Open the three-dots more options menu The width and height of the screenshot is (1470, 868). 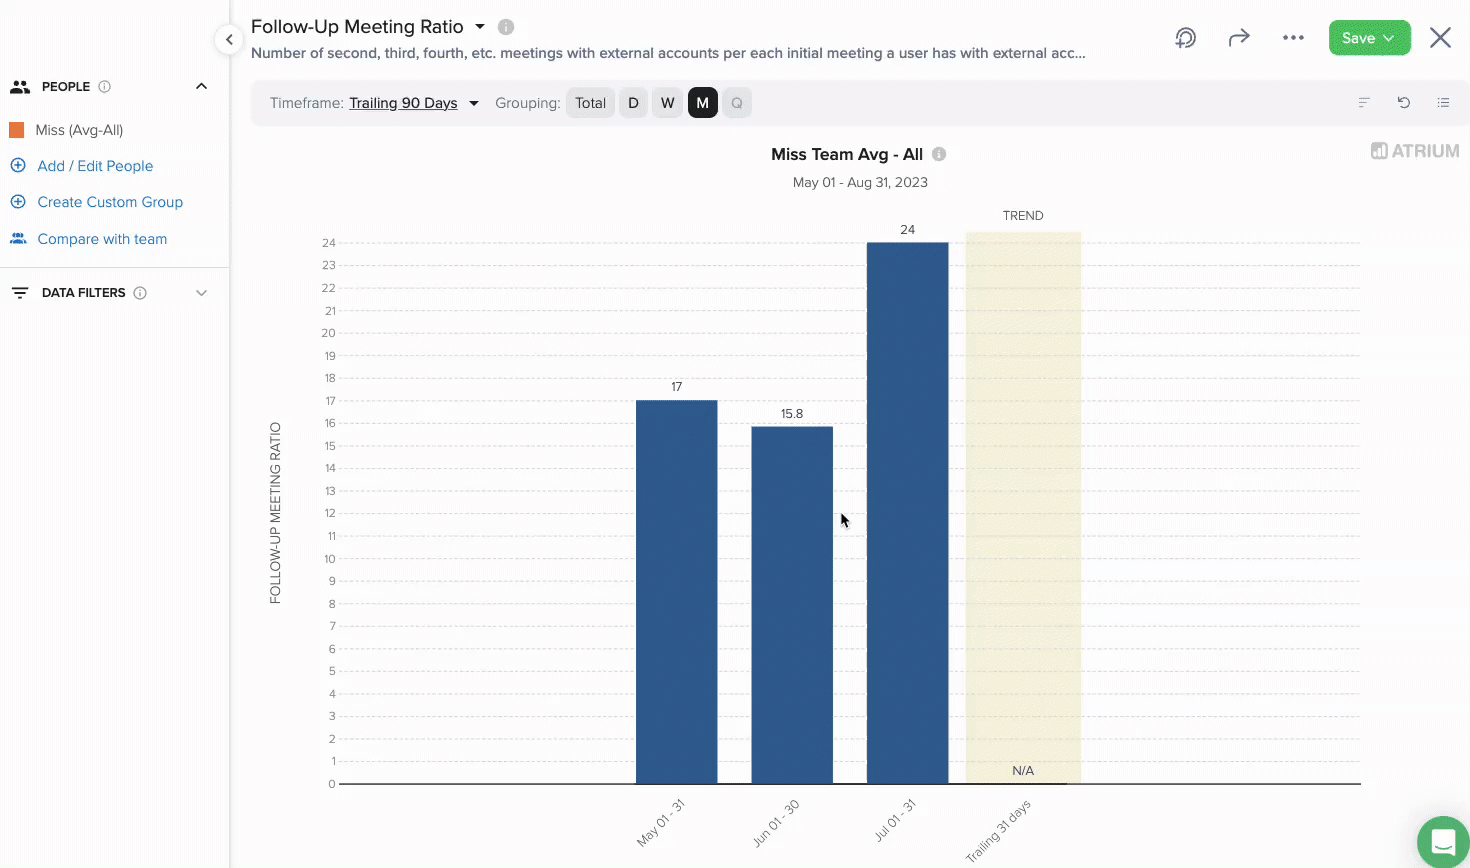(1293, 38)
